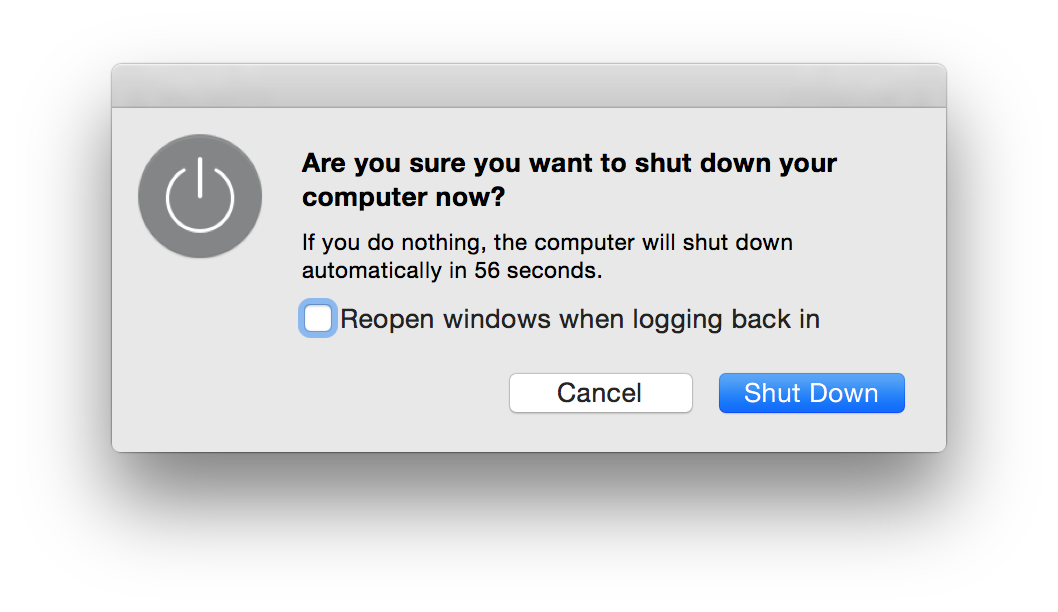The width and height of the screenshot is (1058, 612).
Task: Click the "computer now?" heading line
Action: (x=403, y=197)
